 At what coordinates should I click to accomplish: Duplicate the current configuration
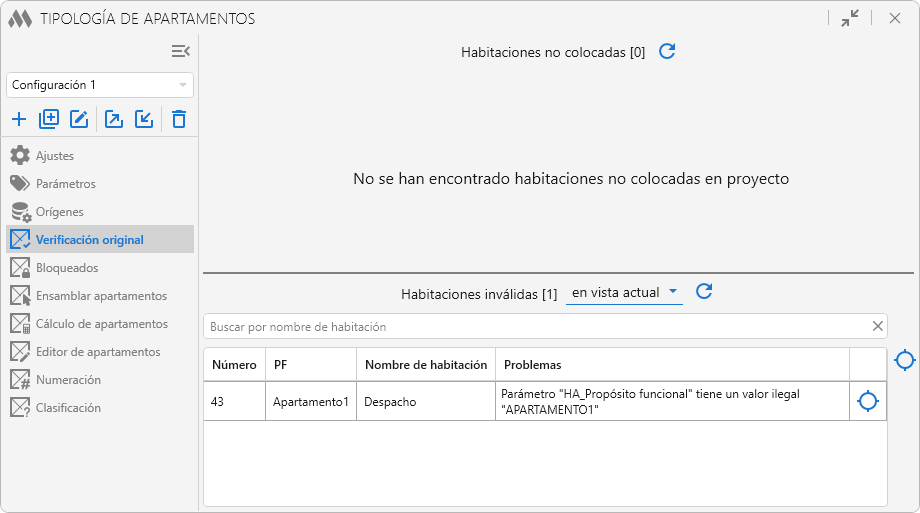click(49, 120)
